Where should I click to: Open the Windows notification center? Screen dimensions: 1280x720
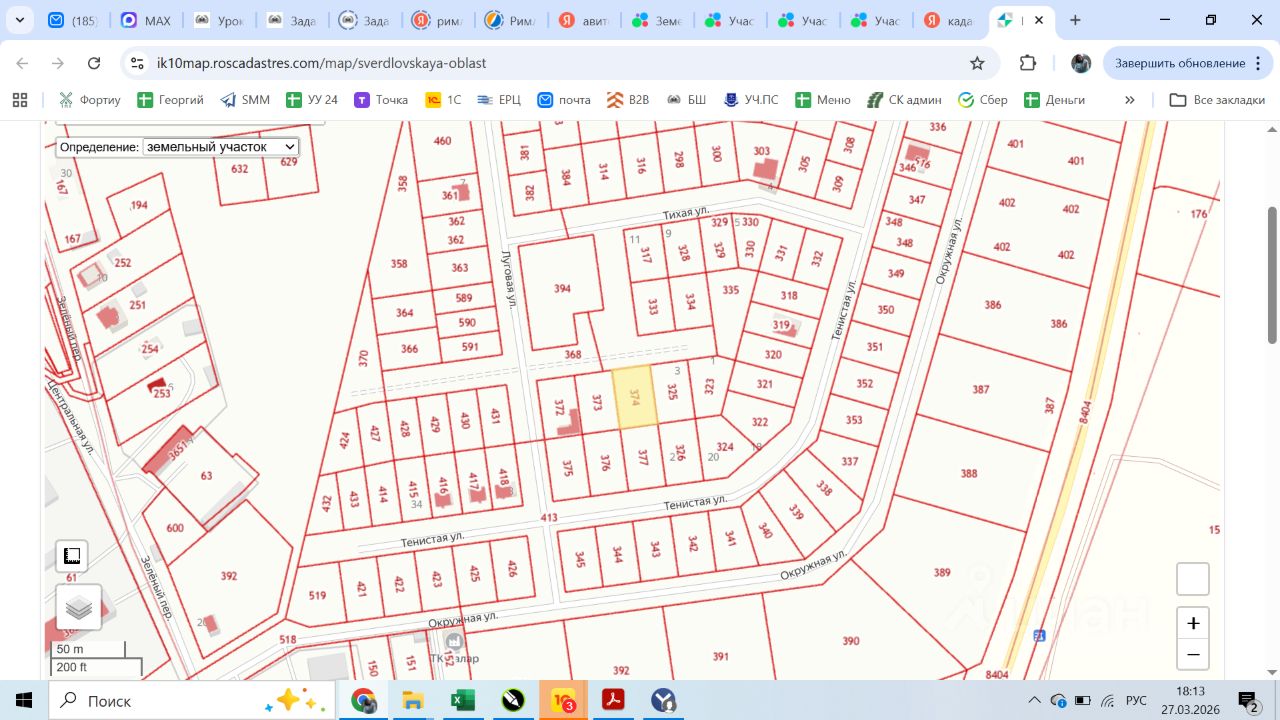click(1247, 700)
